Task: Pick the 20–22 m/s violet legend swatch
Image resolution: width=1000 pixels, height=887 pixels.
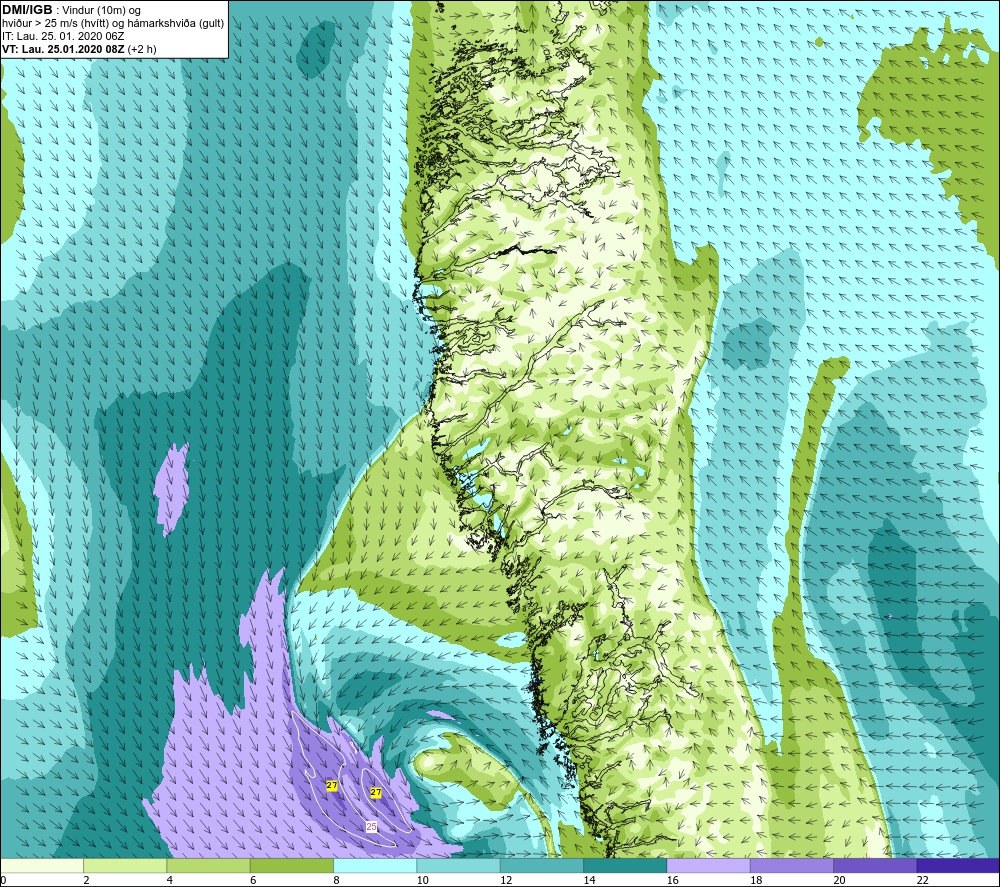Action: (874, 865)
